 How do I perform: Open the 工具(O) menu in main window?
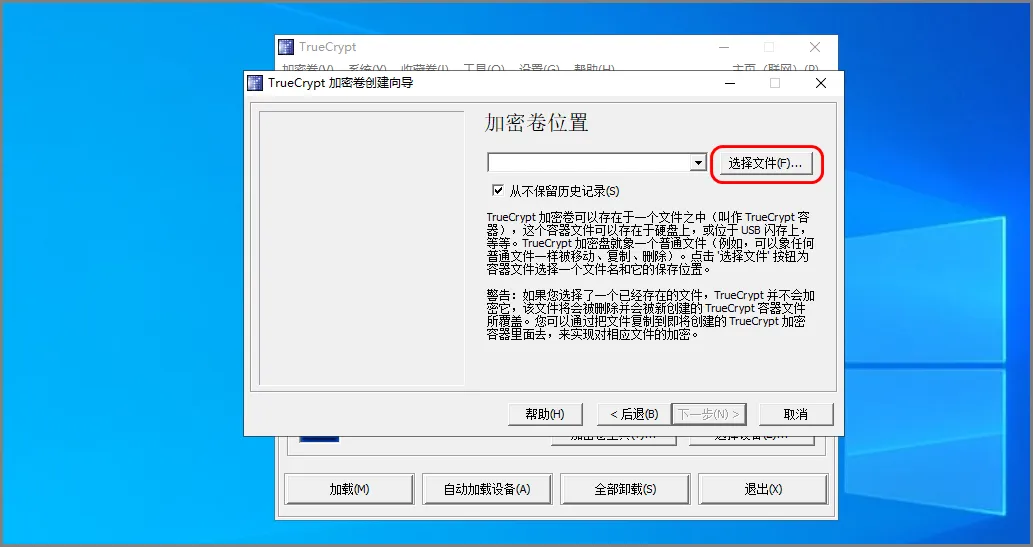click(484, 67)
